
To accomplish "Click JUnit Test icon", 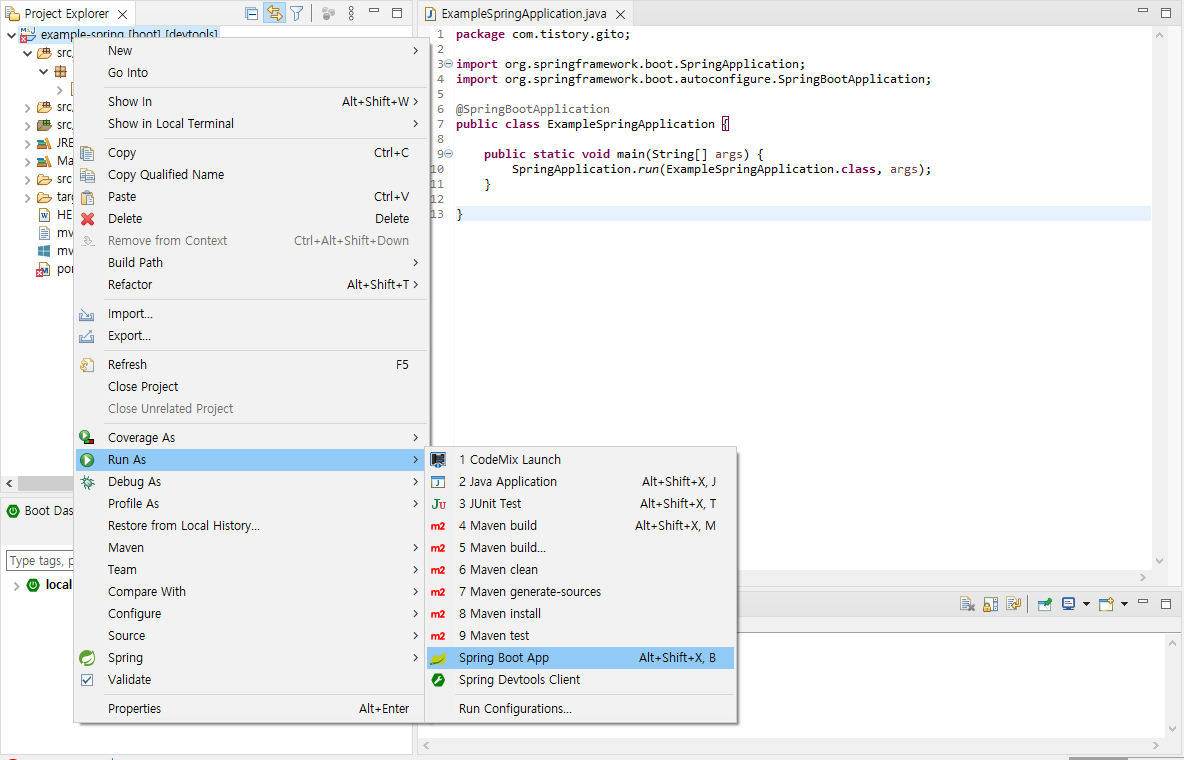I will click(438, 504).
